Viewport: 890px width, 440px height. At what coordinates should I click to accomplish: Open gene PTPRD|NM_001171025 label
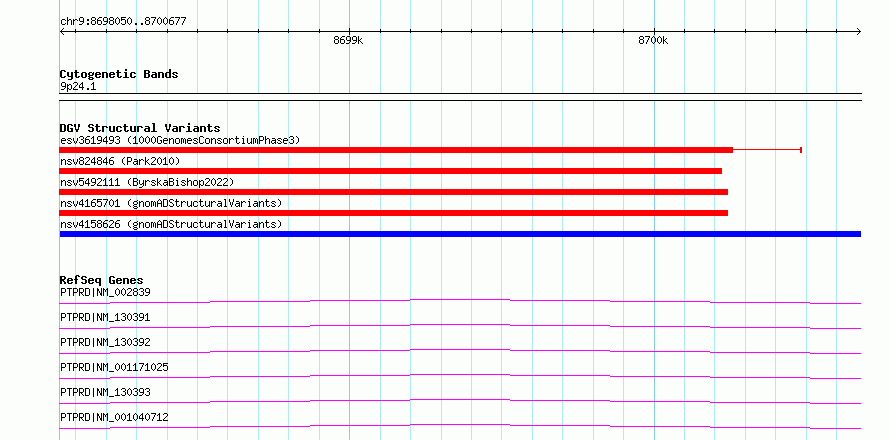pyautogui.click(x=114, y=367)
